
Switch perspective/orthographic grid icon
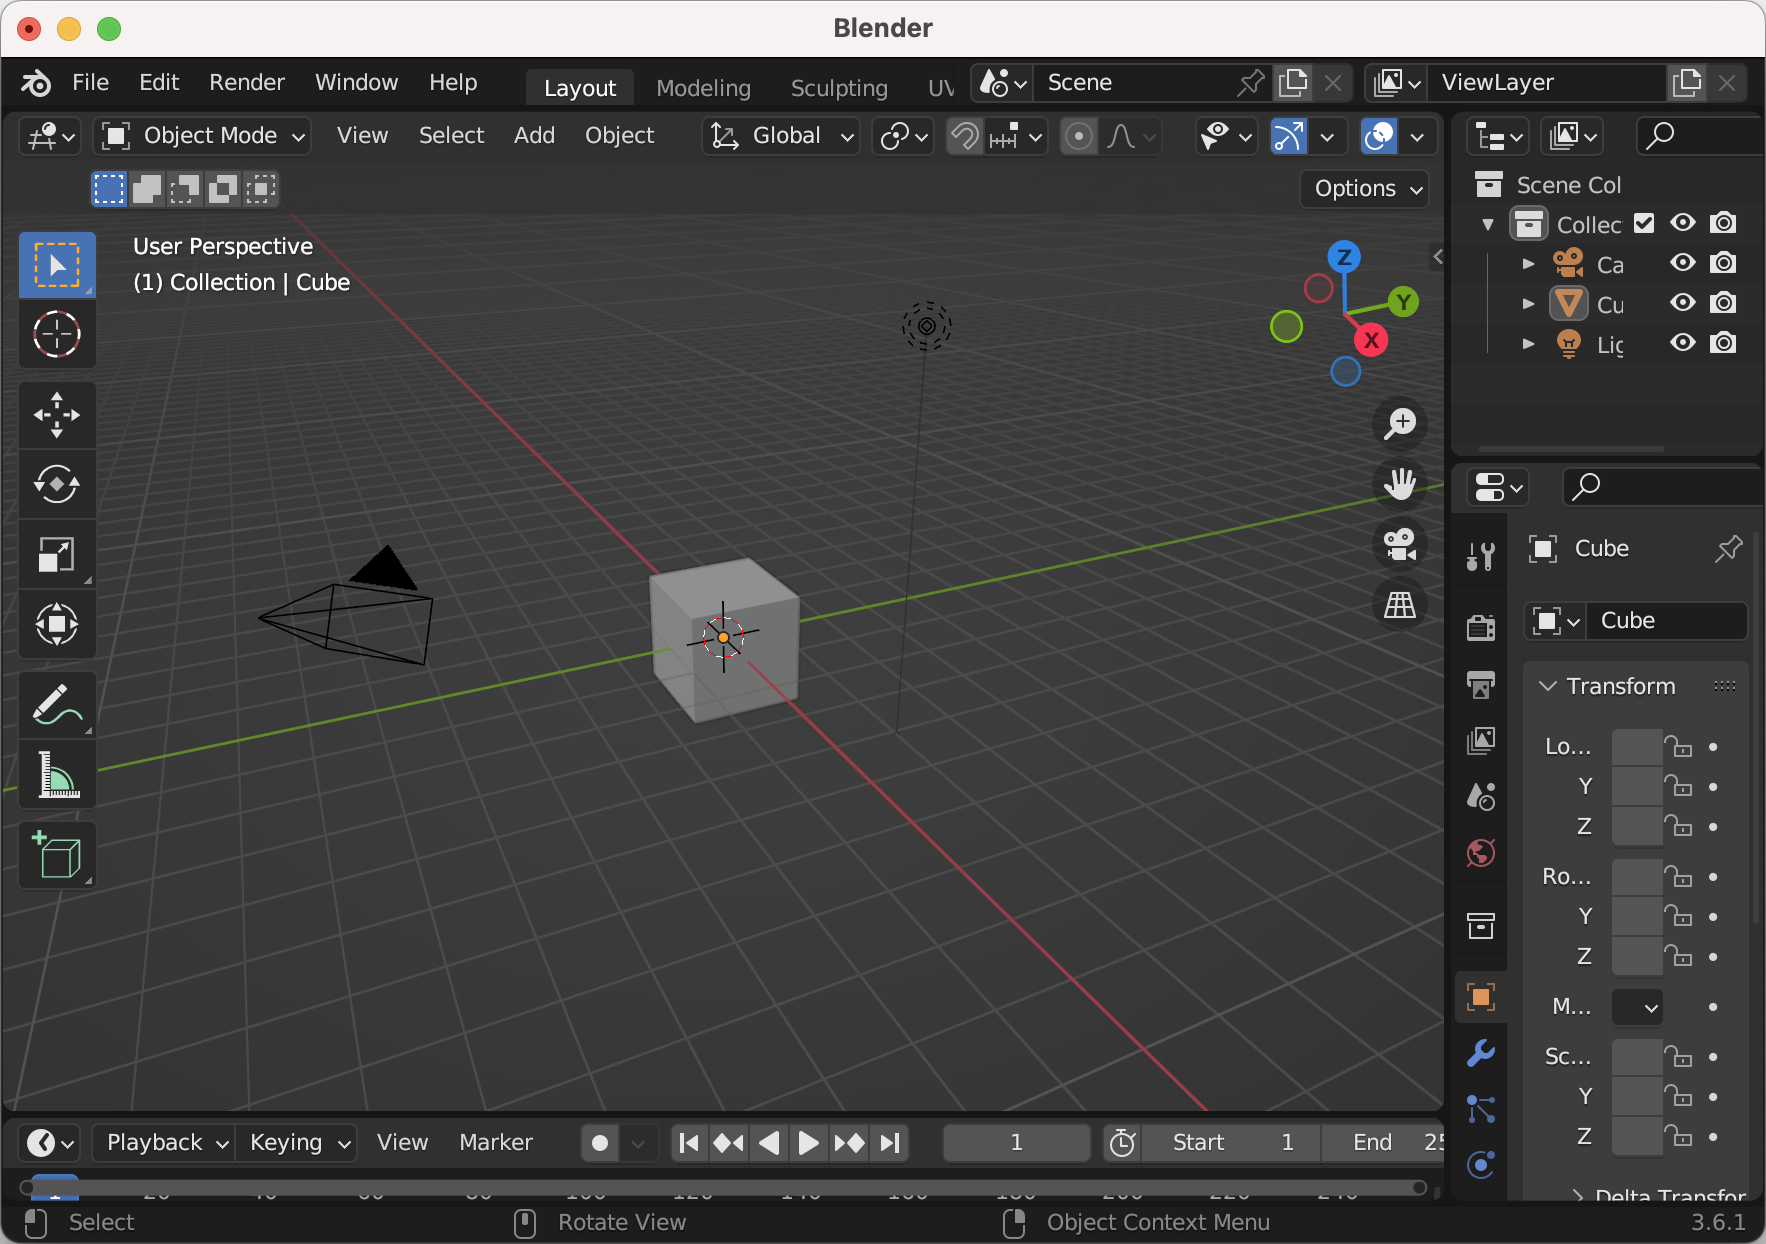1400,604
